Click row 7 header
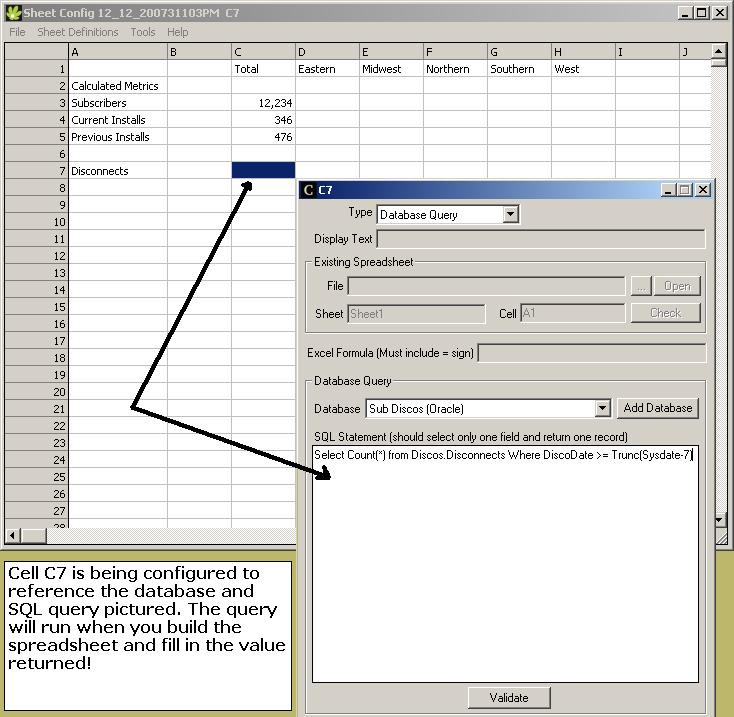Screen dimensions: 734x717 37,170
